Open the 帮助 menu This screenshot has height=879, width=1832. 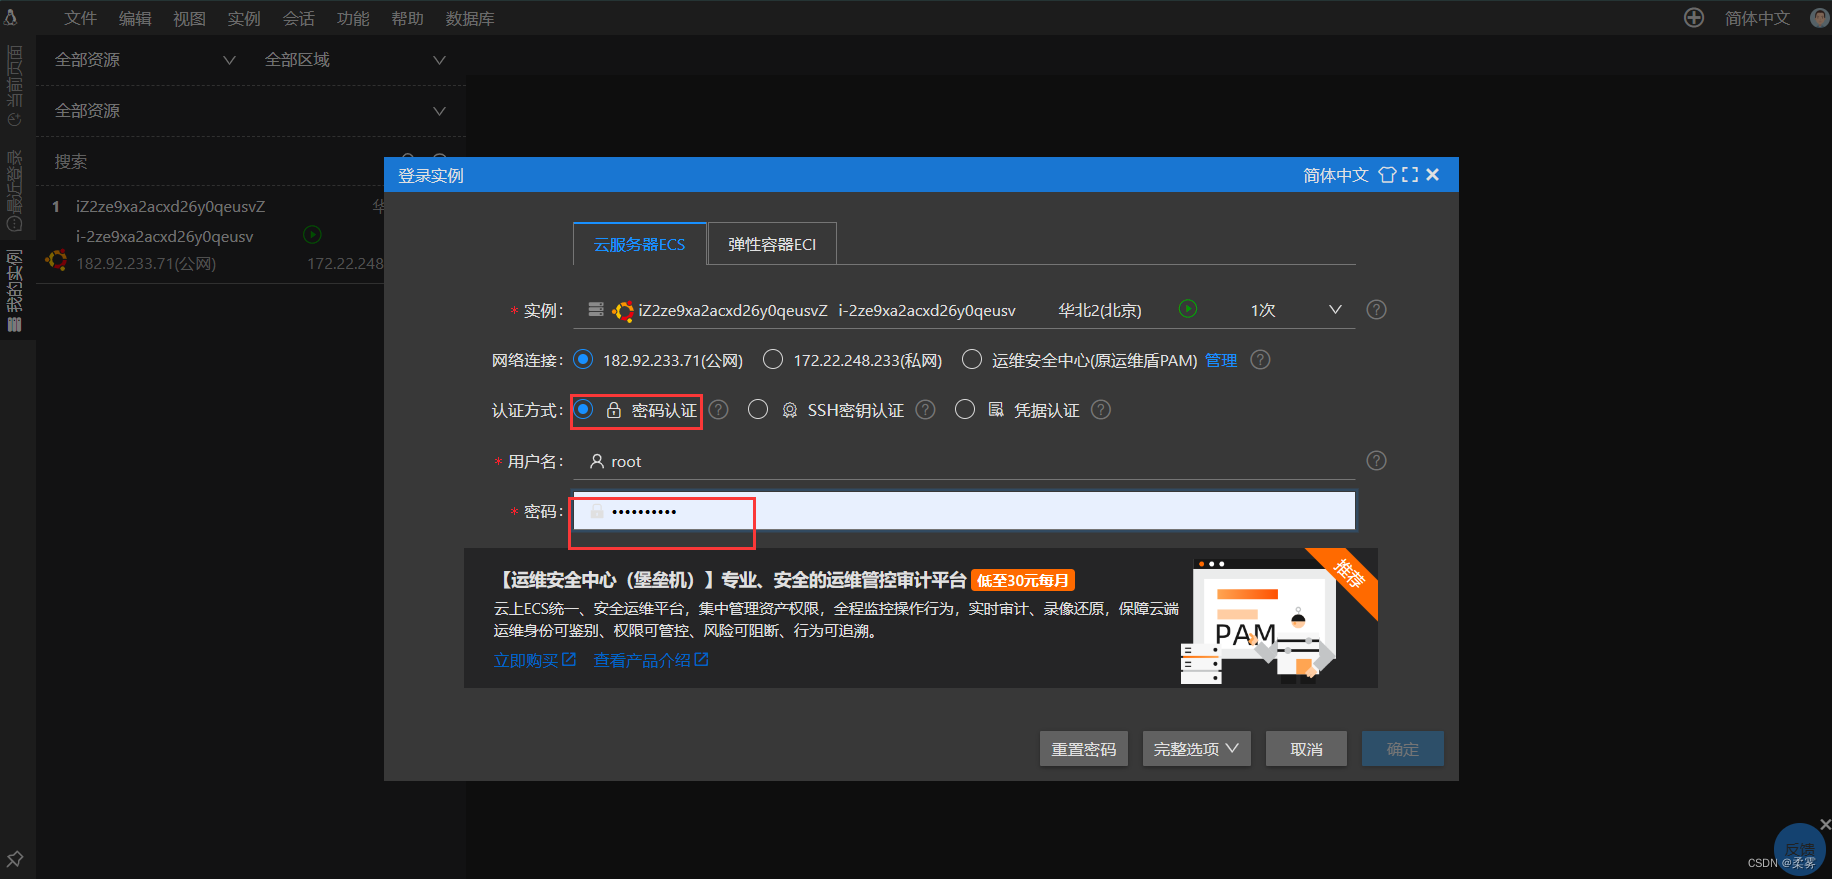(x=407, y=18)
